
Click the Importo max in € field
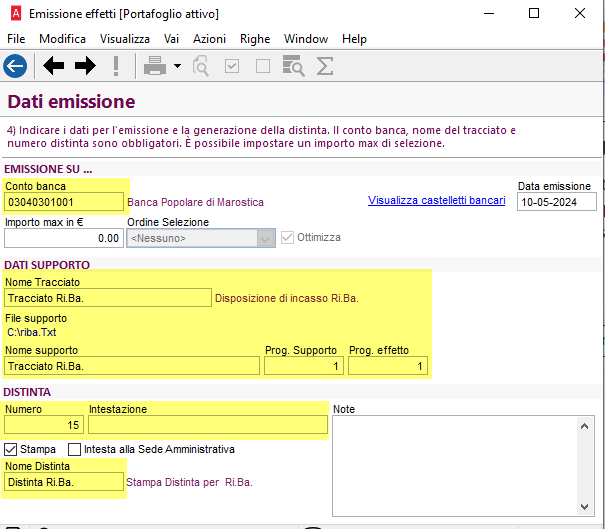(64, 238)
